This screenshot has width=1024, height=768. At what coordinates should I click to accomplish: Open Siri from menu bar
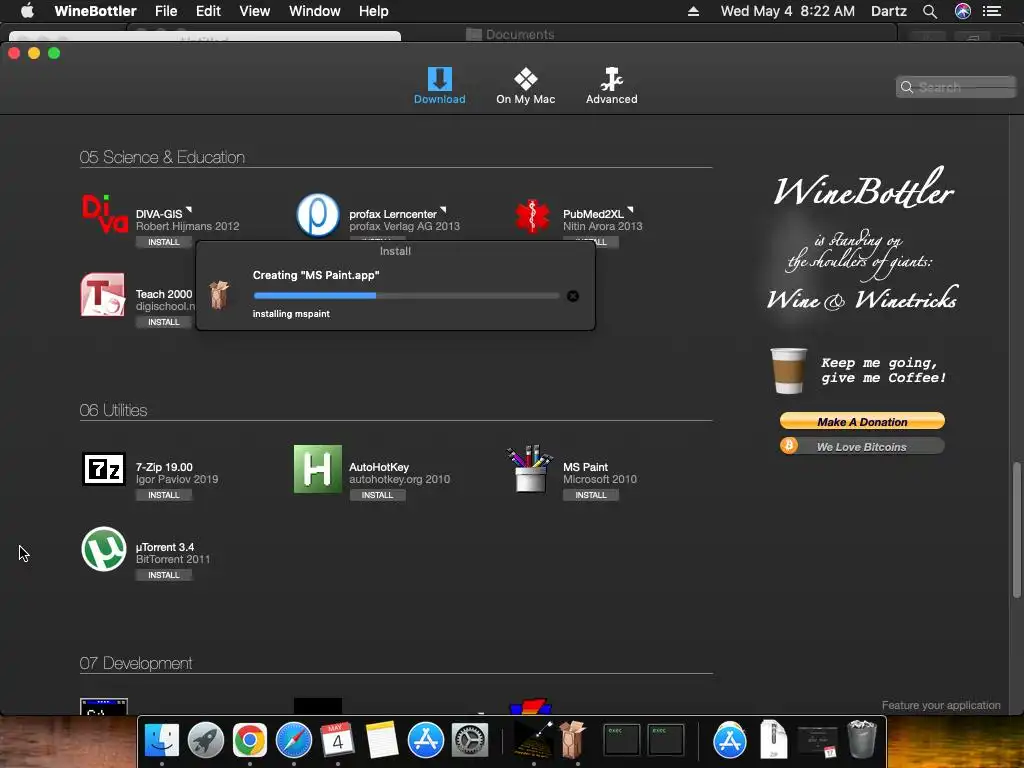[963, 11]
